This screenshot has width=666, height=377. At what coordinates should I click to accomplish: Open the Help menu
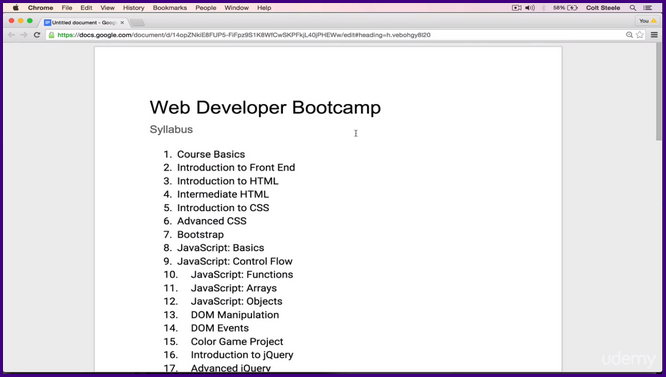click(x=264, y=8)
